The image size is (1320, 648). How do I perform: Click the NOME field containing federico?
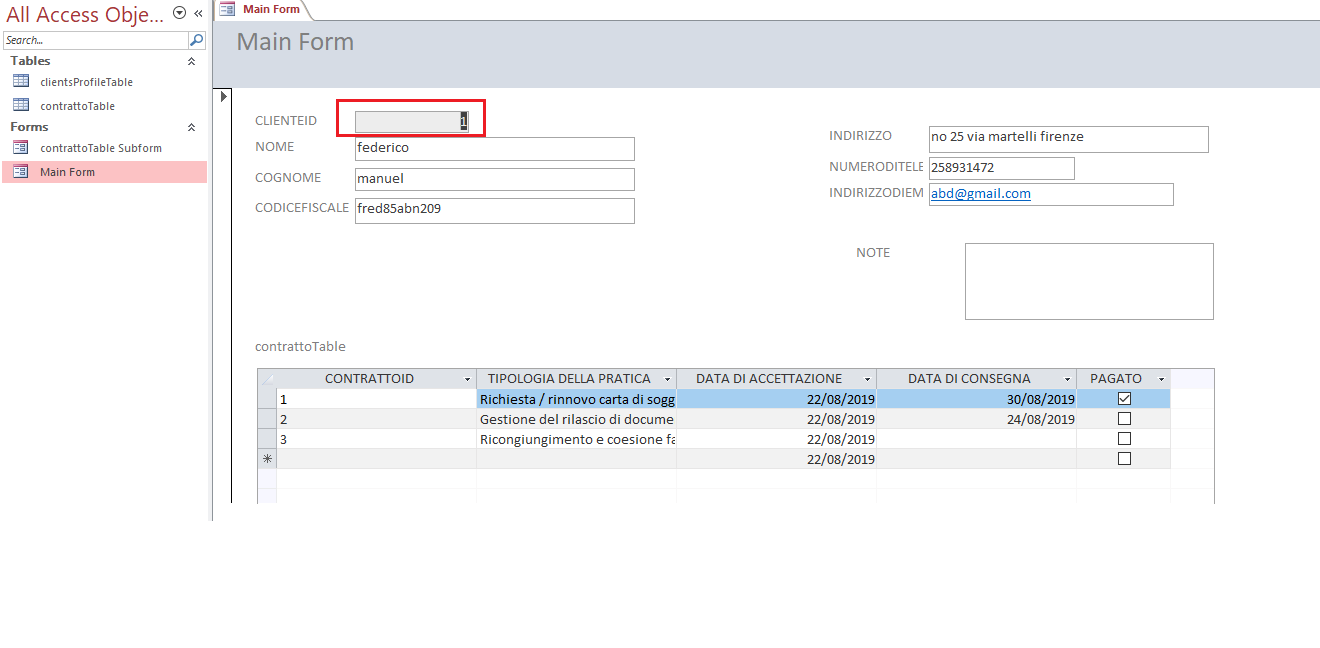tap(495, 148)
